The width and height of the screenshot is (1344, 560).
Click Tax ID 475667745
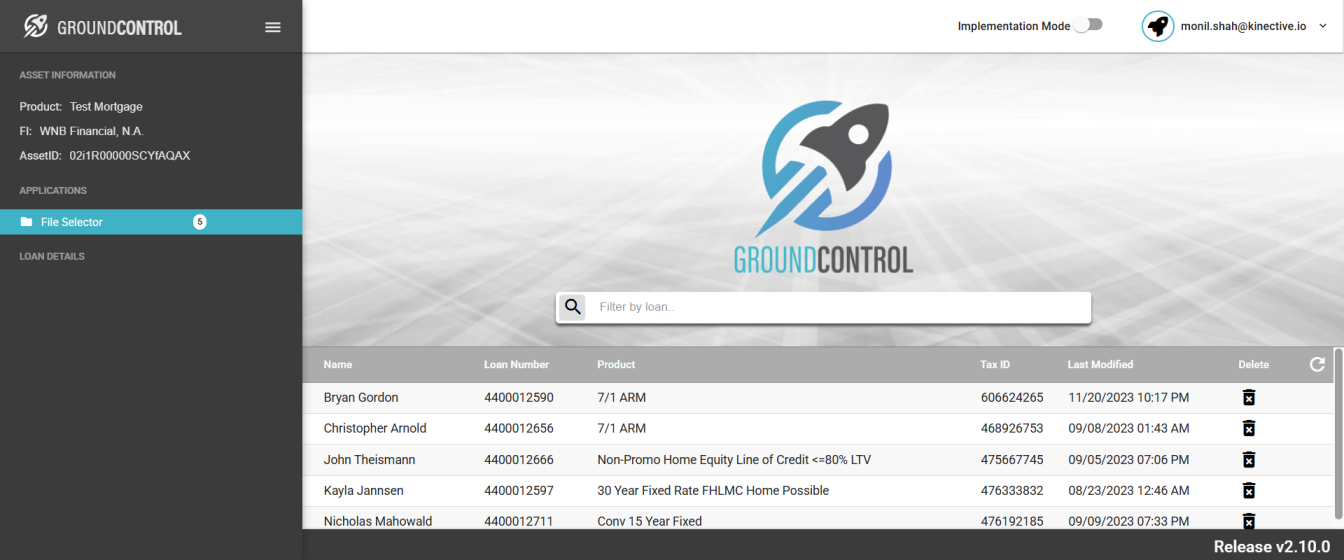1012,460
